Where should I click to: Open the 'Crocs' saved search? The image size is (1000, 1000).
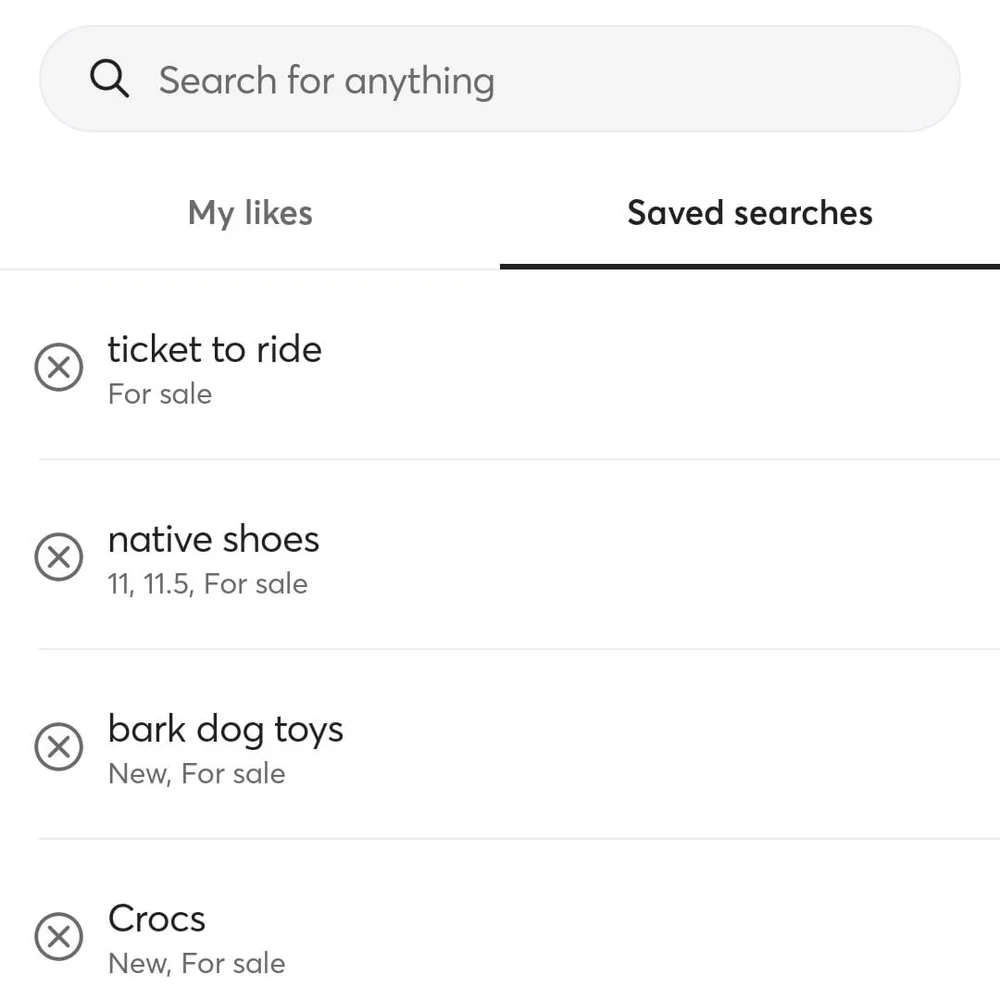(x=157, y=919)
